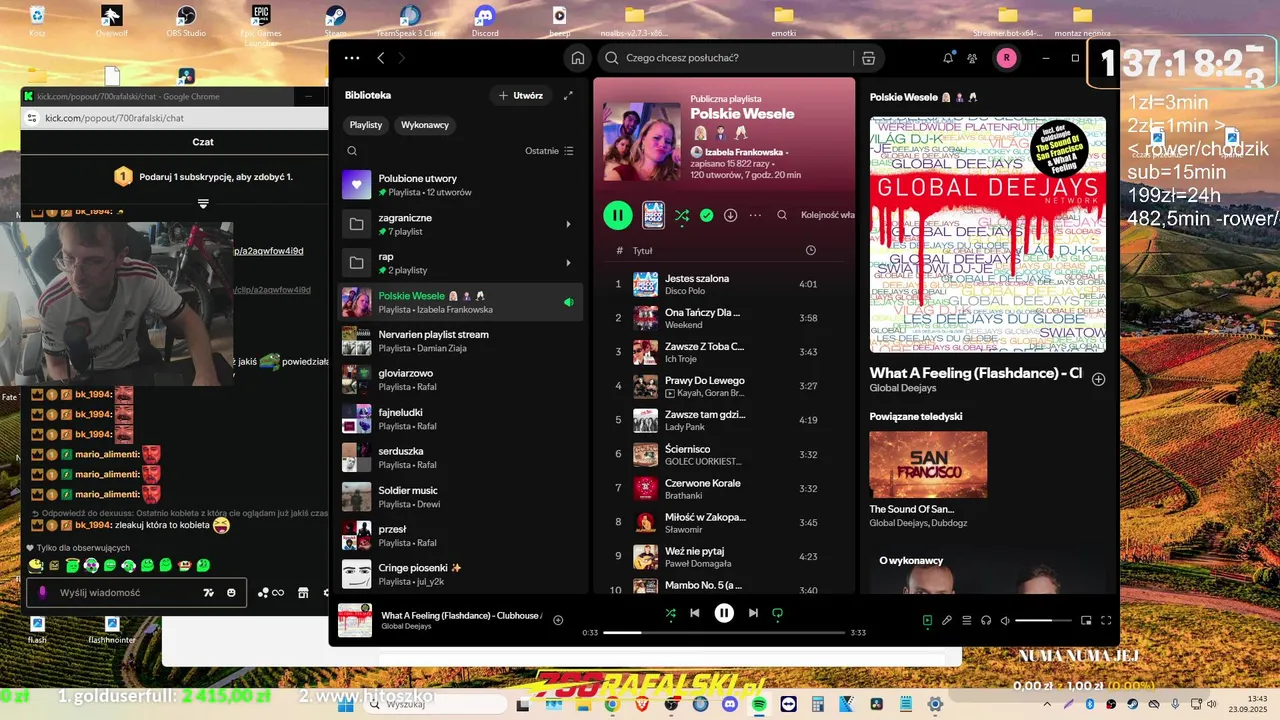This screenshot has height=720, width=1280.
Task: Toggle shuffle in the bottom player bar
Action: (670, 613)
